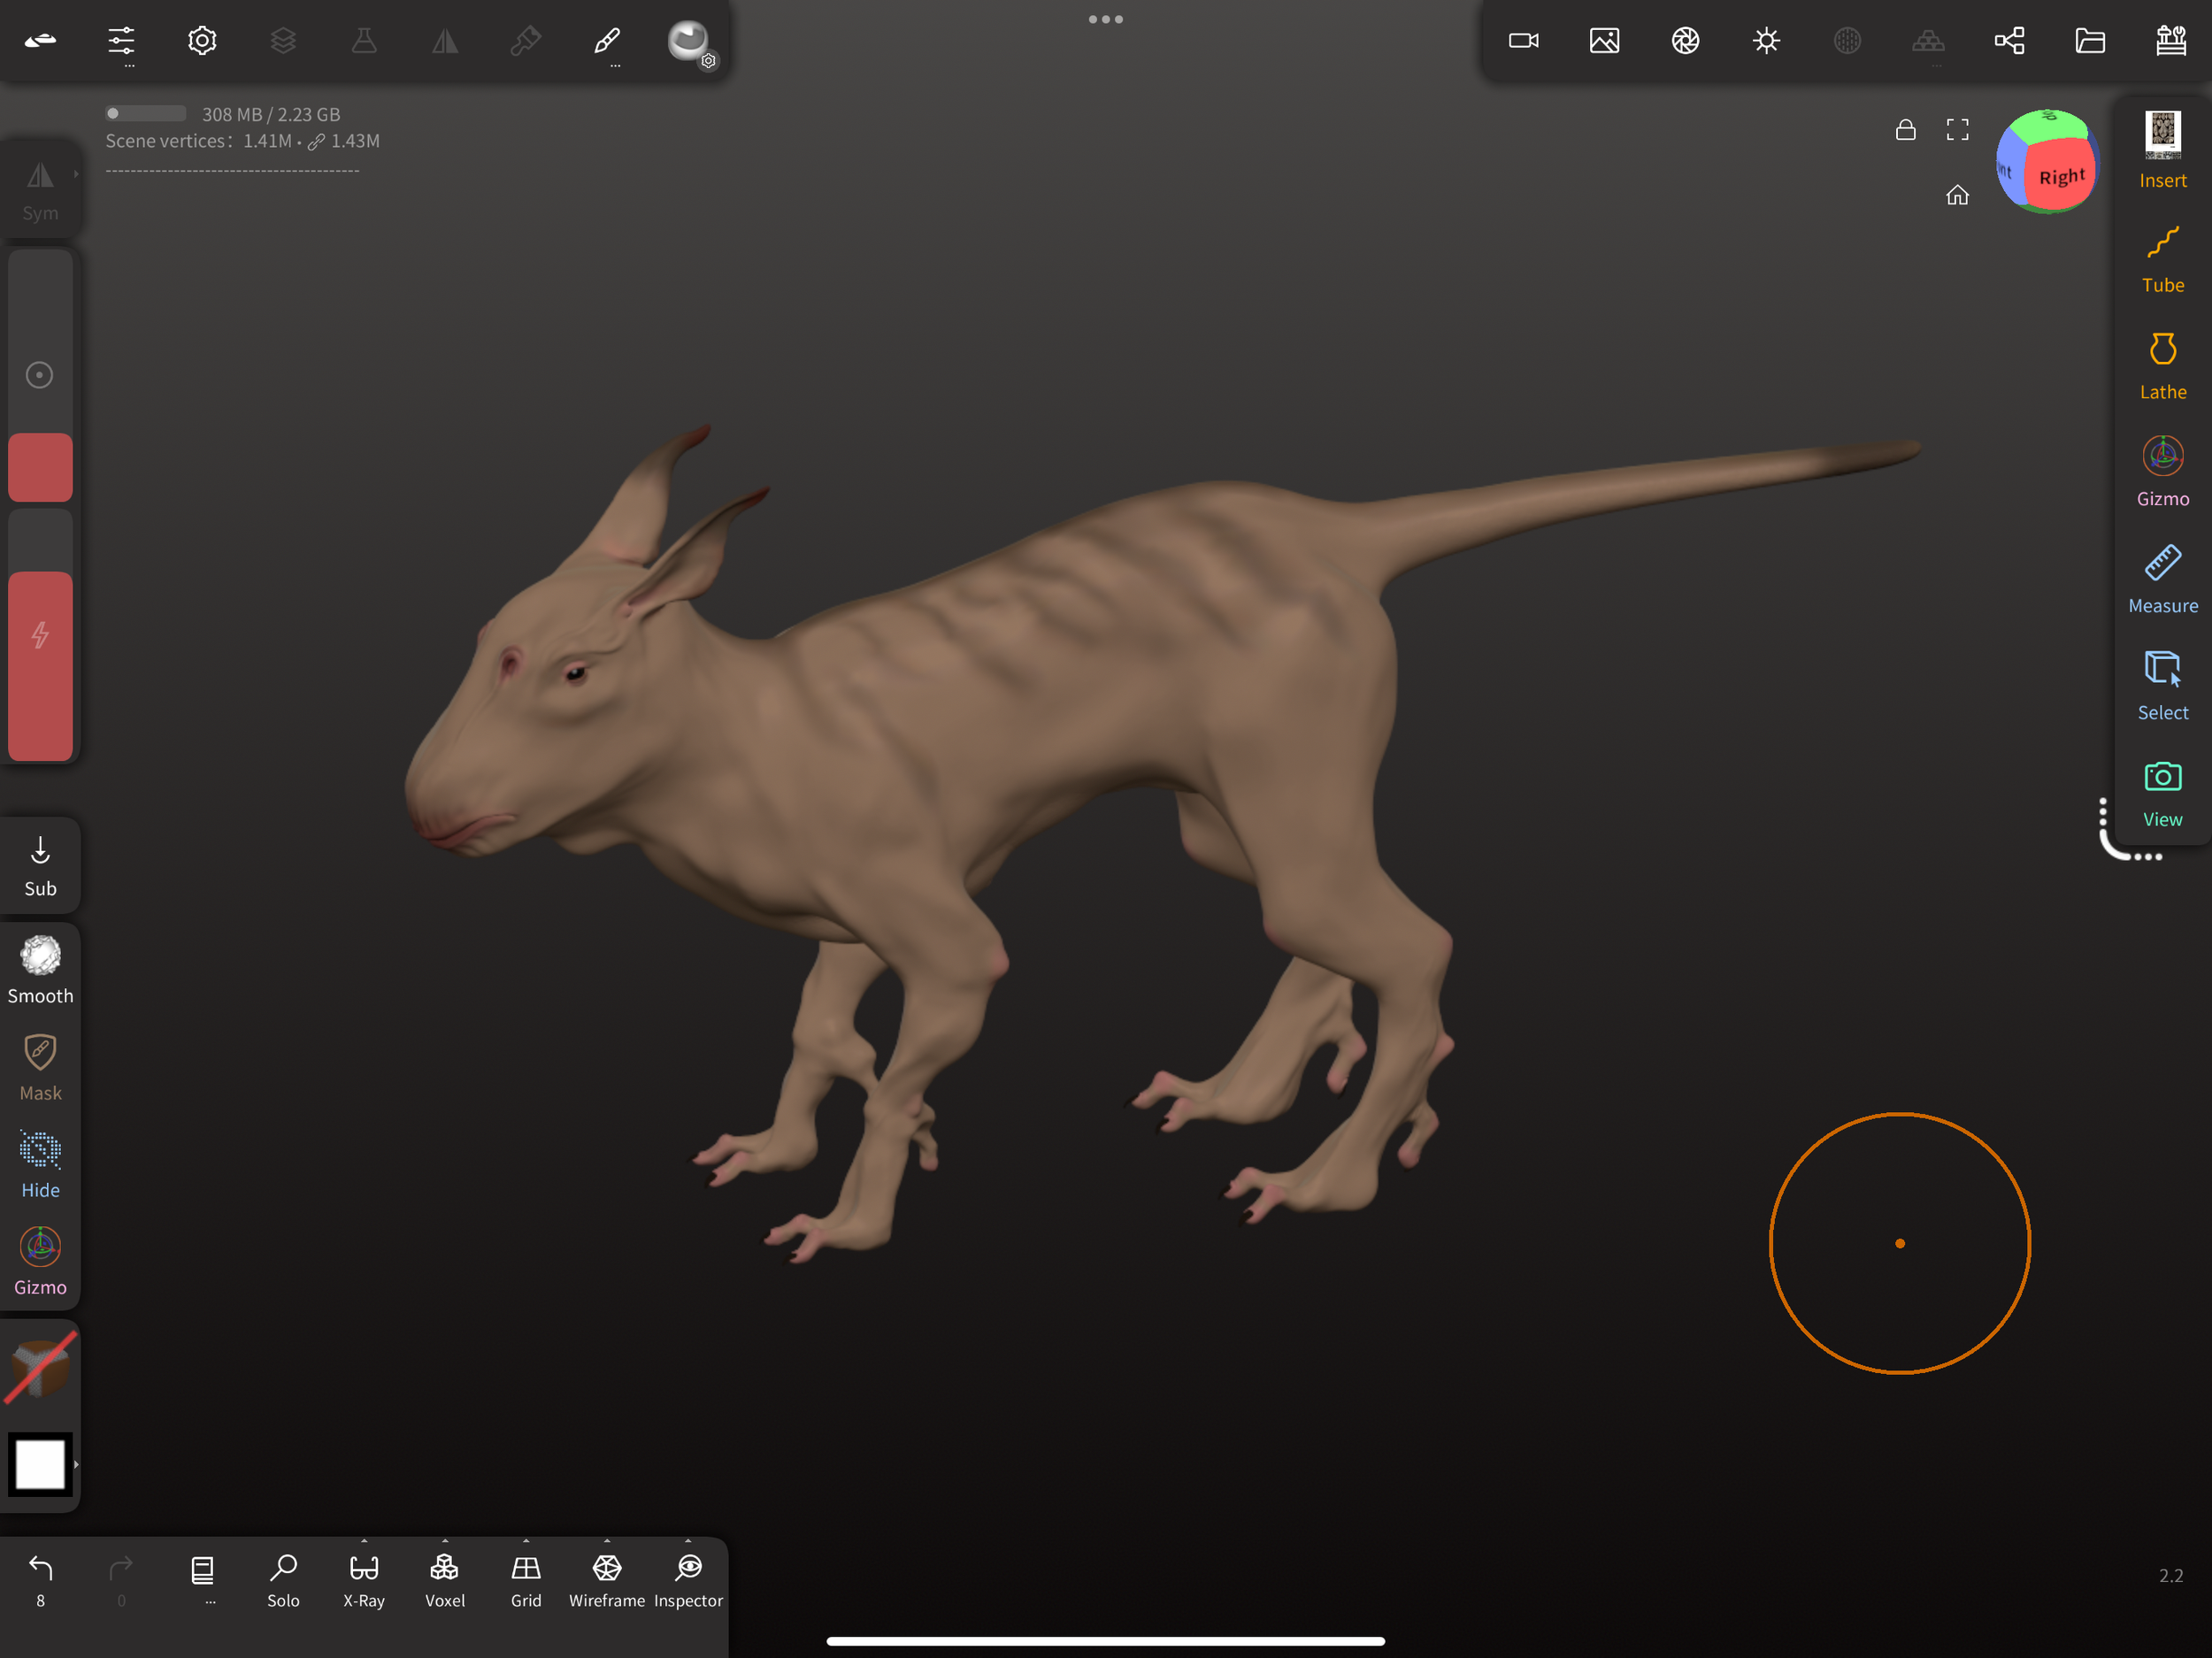This screenshot has height=1658, width=2212.
Task: Open the camera settings icon
Action: (1523, 40)
